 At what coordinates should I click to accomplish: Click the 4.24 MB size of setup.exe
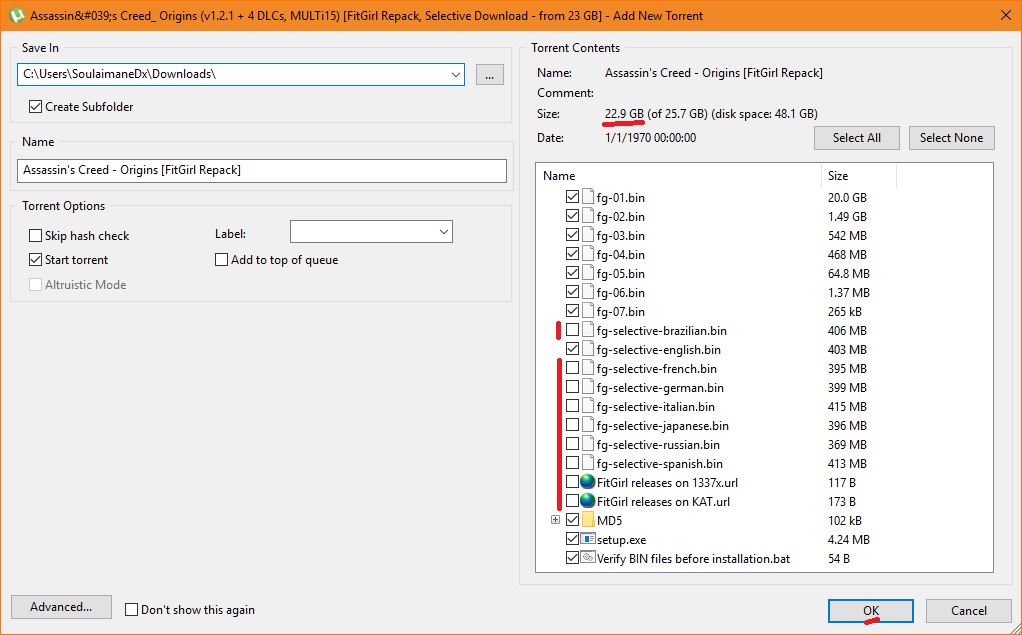point(849,539)
